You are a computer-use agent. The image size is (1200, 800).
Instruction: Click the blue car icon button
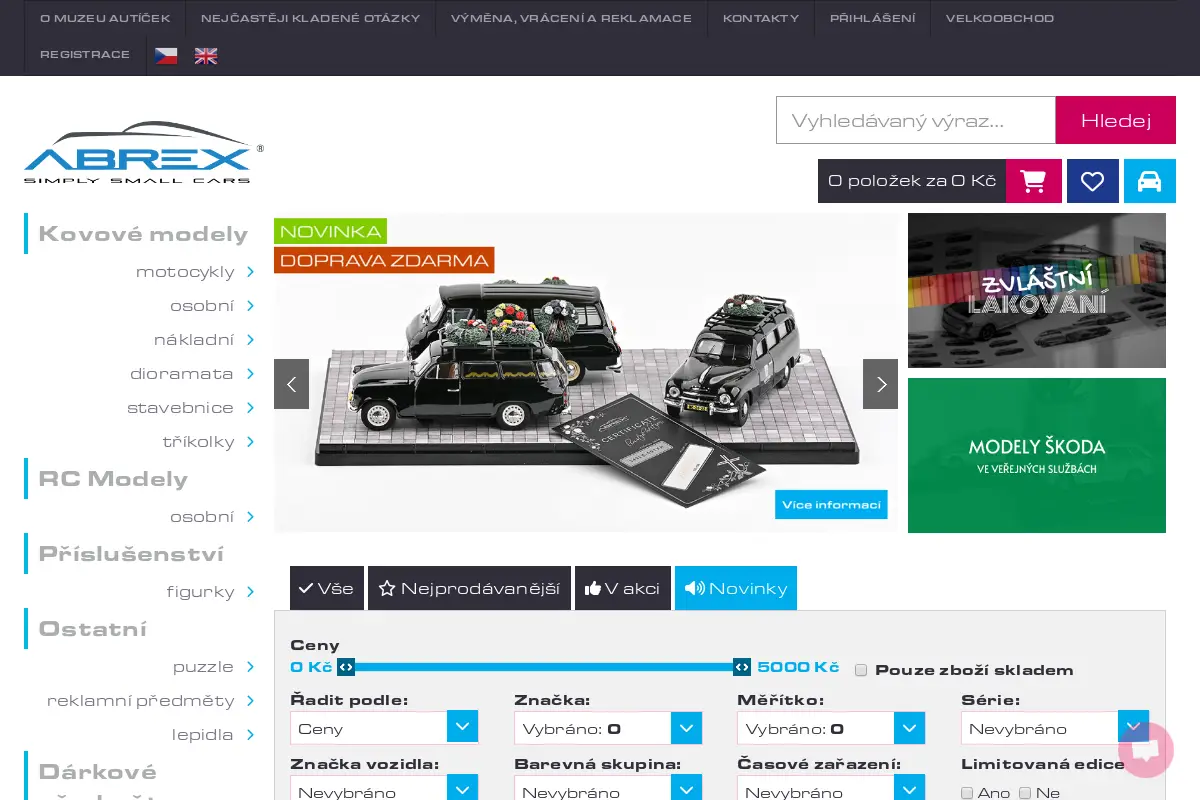point(1150,181)
